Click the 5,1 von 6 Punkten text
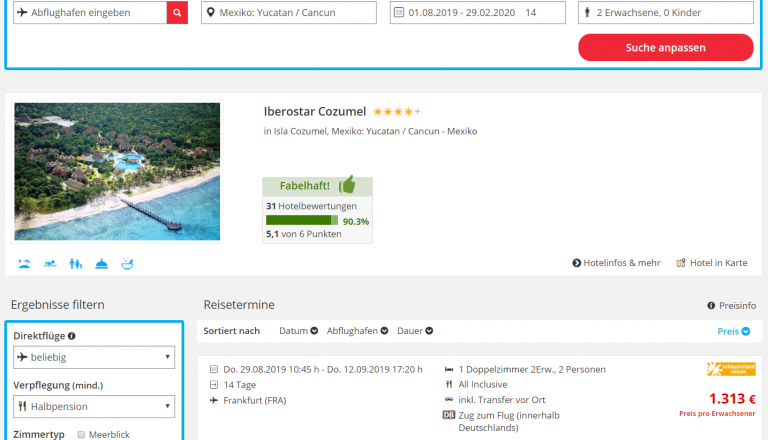Viewport: 768px width, 440px height. tap(304, 234)
